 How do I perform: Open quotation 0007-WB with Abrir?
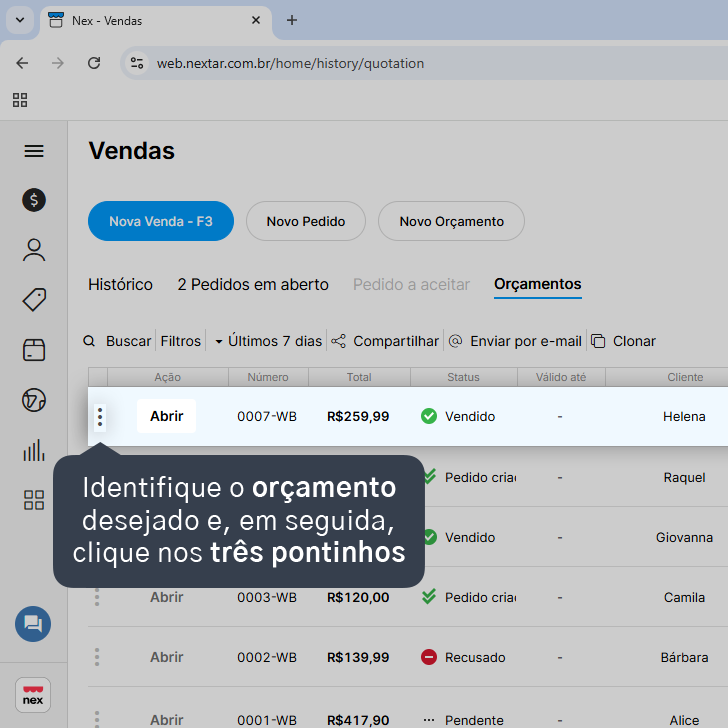[x=166, y=416]
